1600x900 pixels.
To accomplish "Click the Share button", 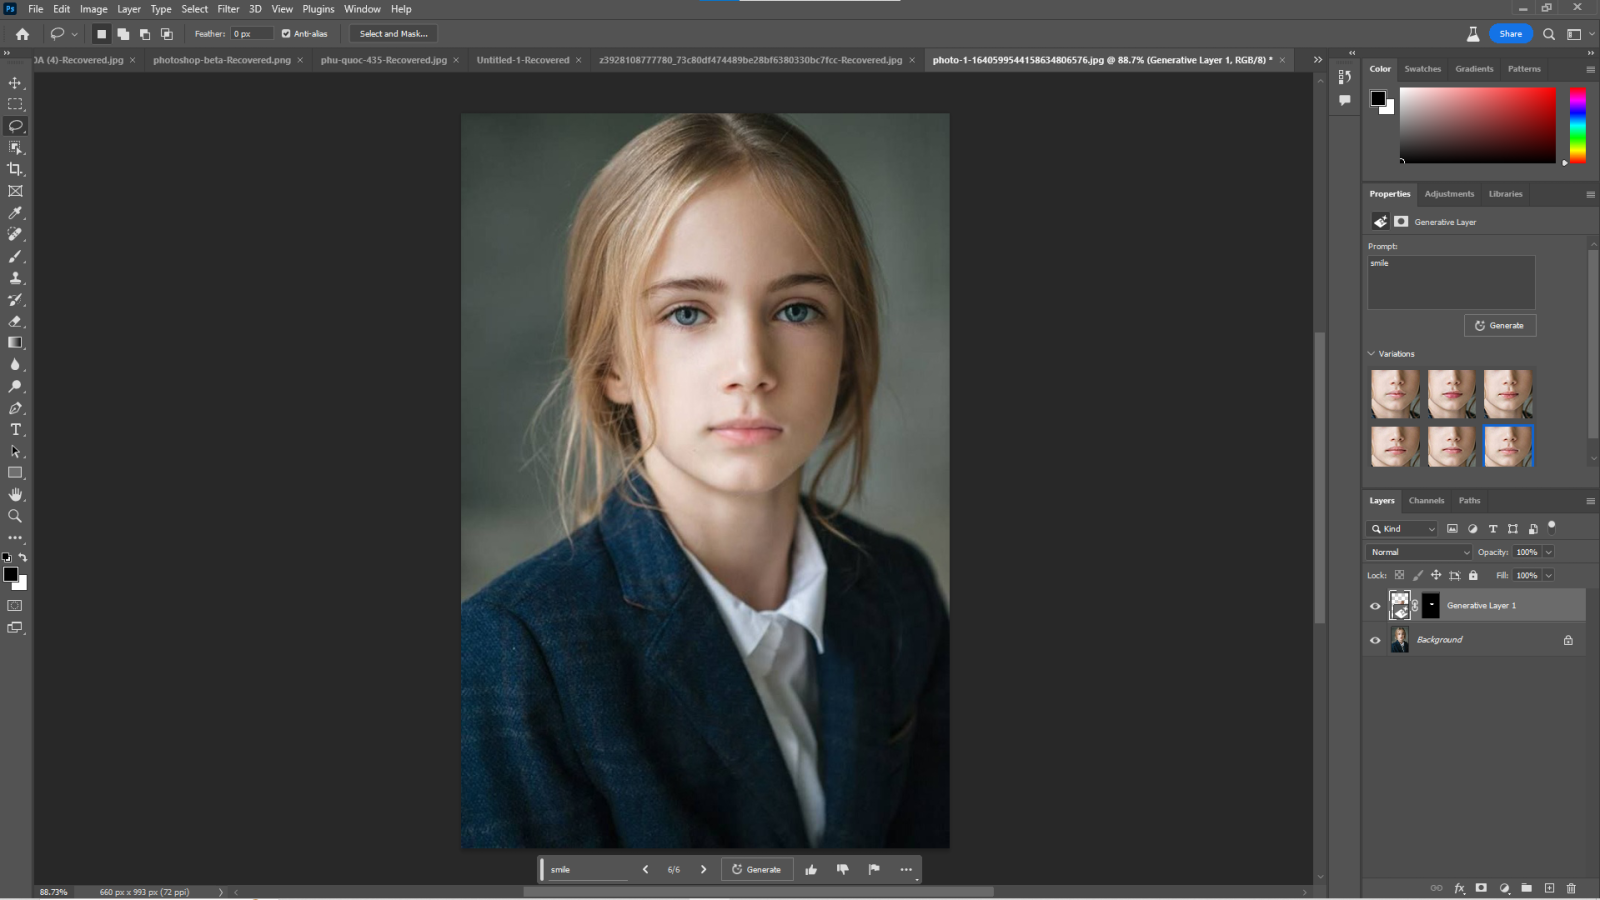I will (1510, 34).
